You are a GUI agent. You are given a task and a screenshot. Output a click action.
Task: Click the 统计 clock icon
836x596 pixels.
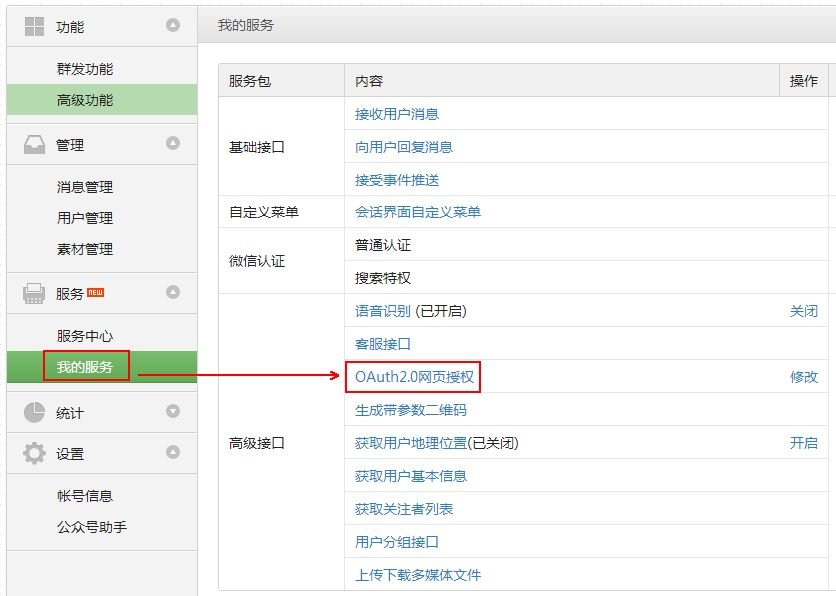click(x=33, y=410)
